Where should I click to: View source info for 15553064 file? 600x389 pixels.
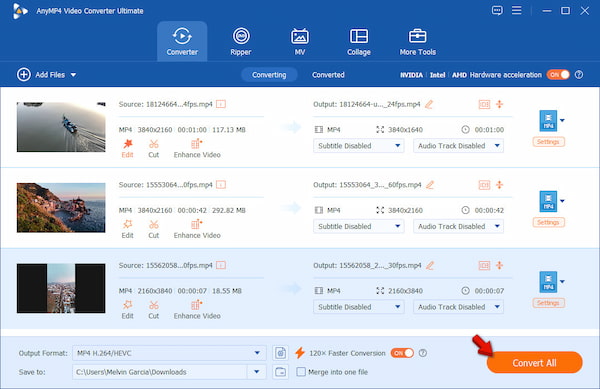221,185
